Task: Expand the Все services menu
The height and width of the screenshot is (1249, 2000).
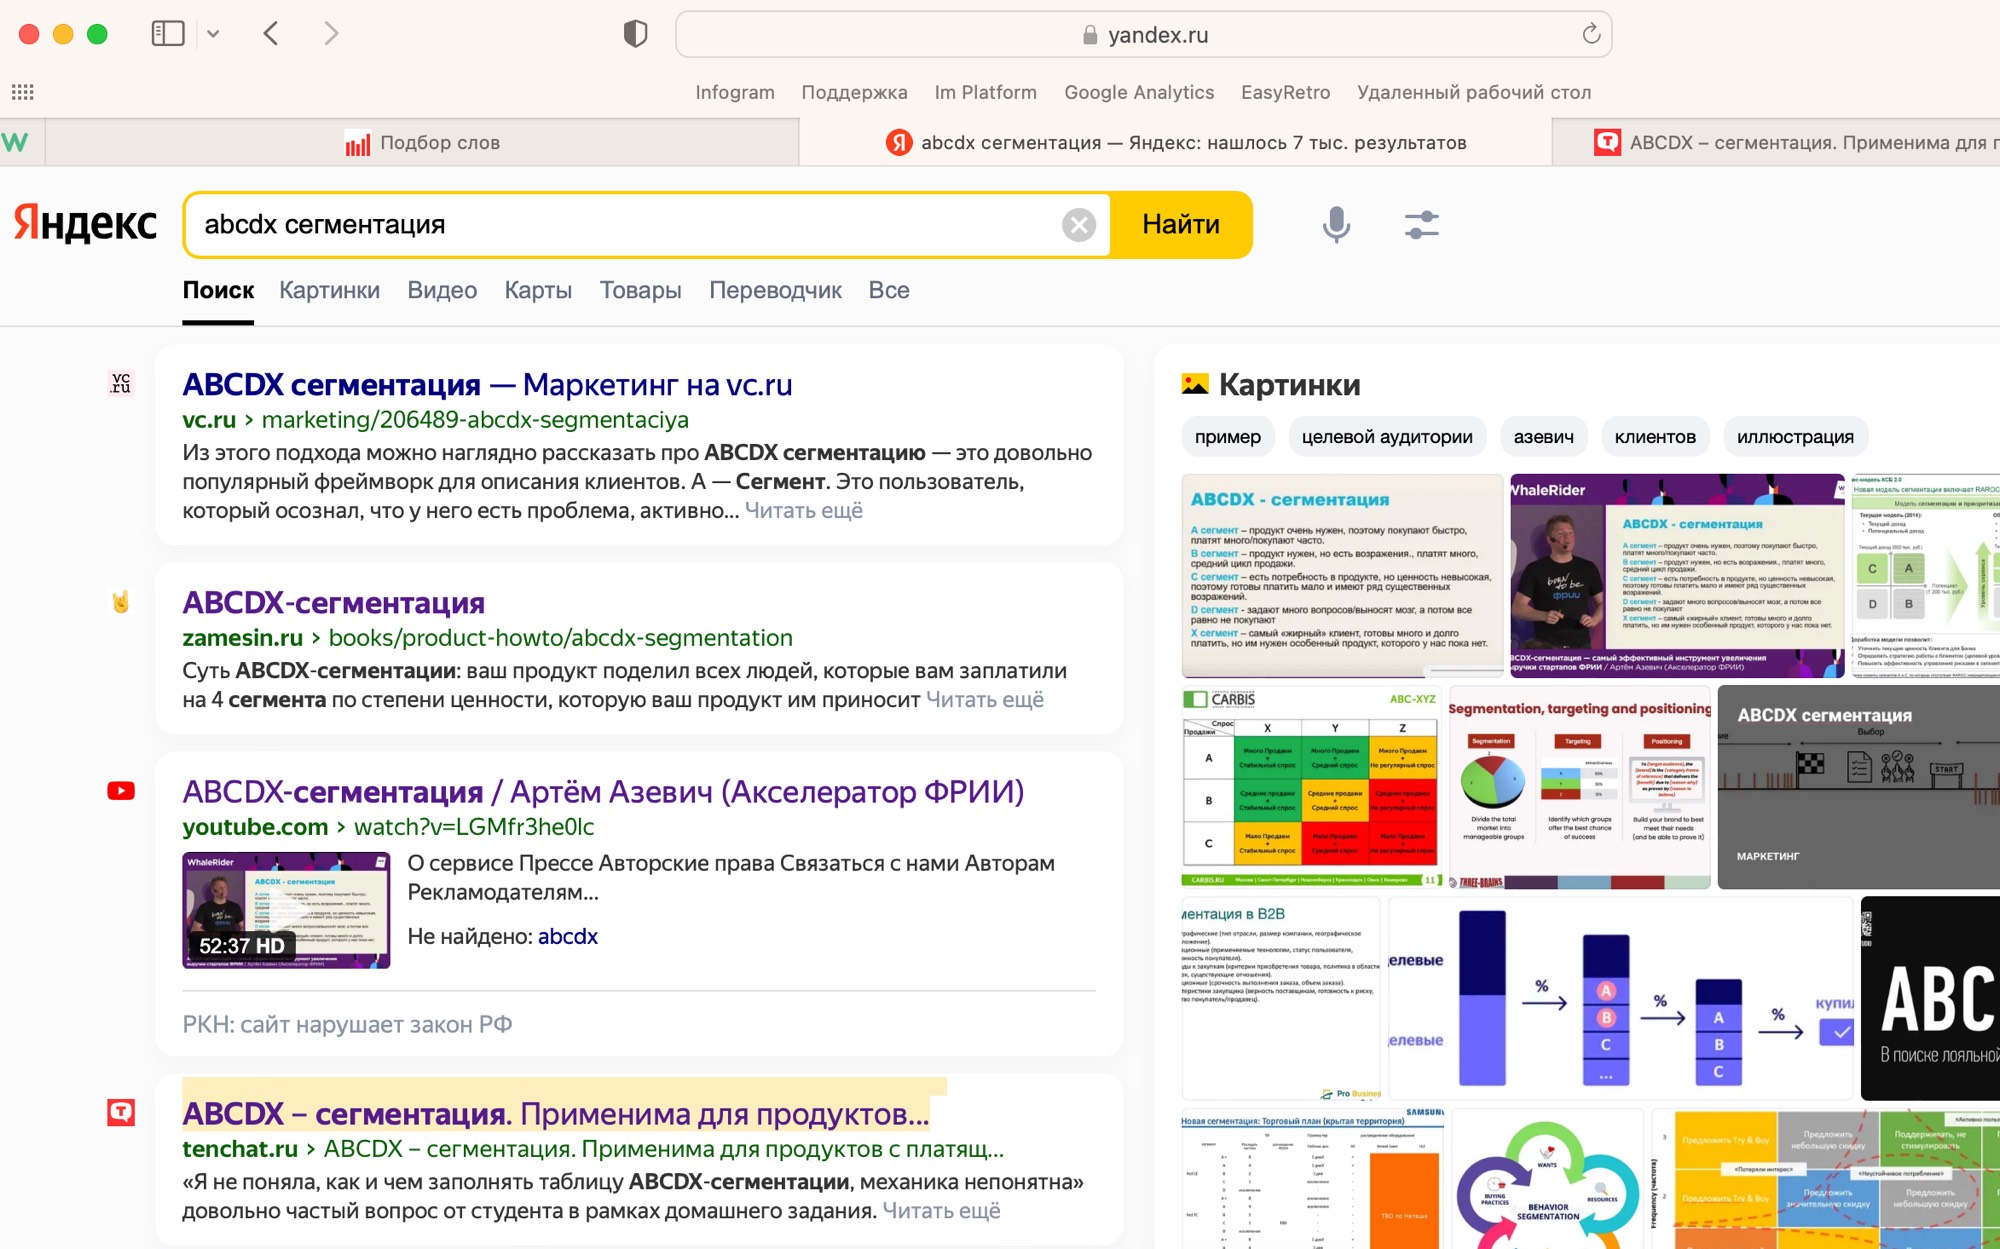Action: tap(889, 290)
